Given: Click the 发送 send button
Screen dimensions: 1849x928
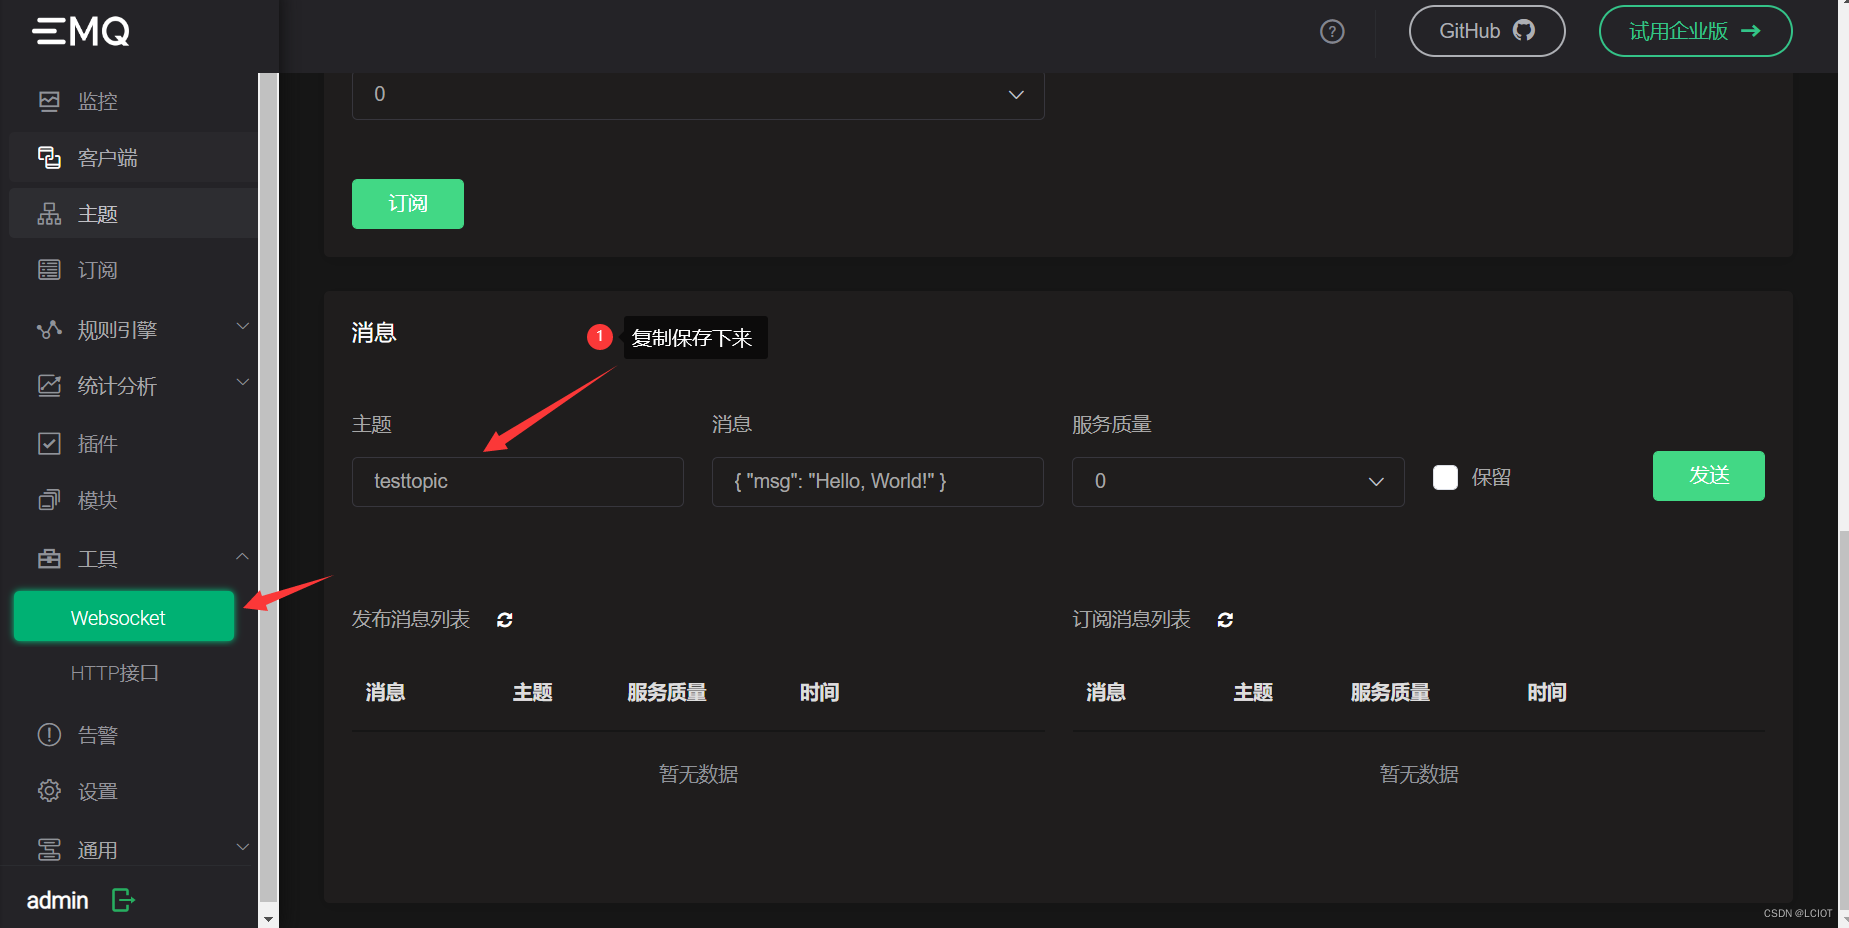Looking at the screenshot, I should 1709,476.
